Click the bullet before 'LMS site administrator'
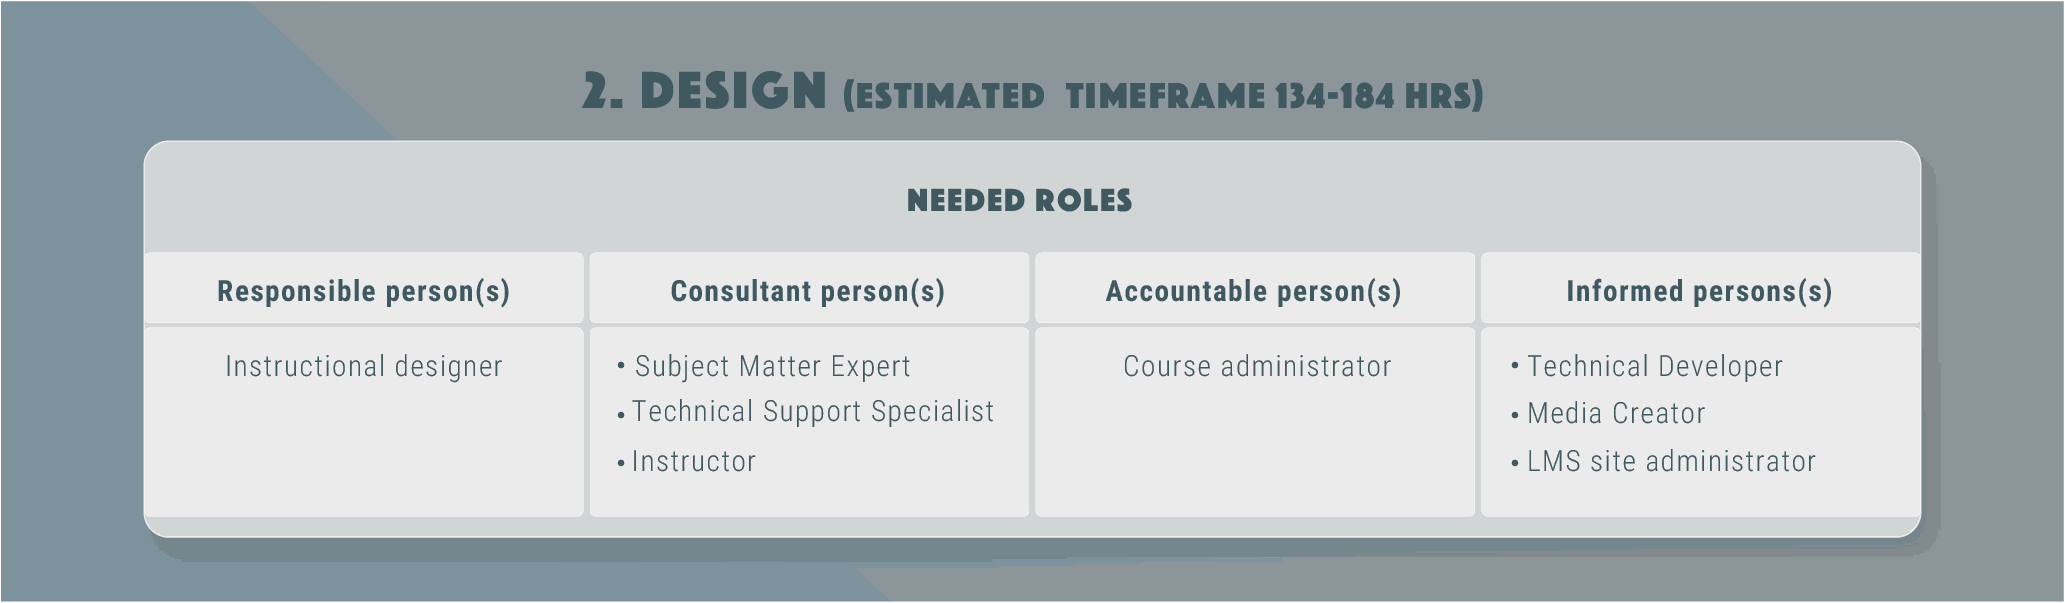The height and width of the screenshot is (603, 2065). [1515, 463]
